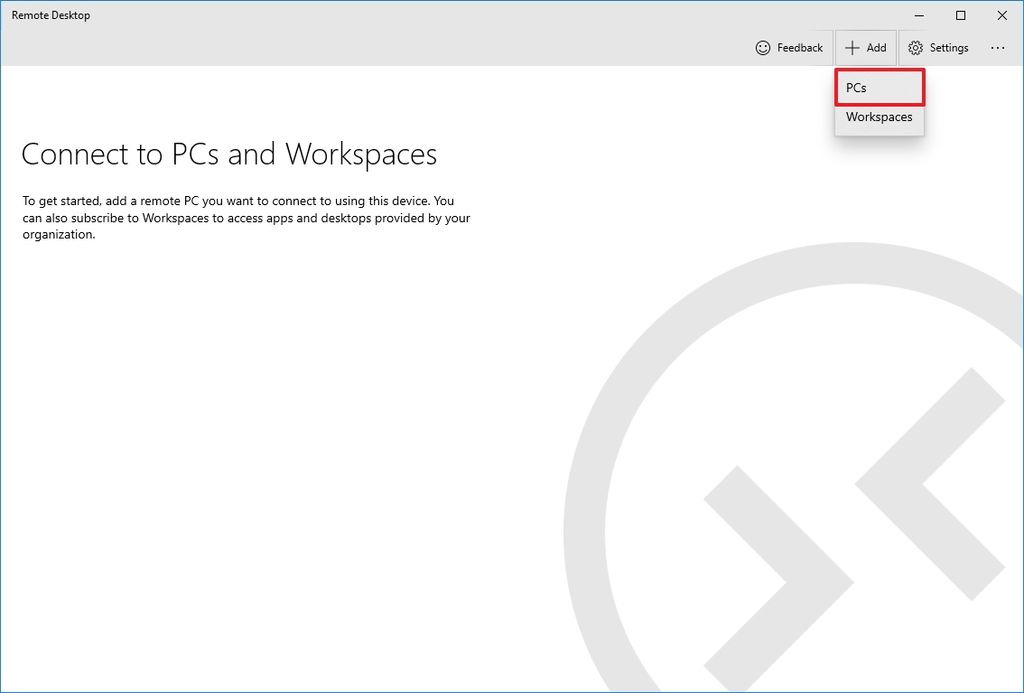The height and width of the screenshot is (693, 1024).
Task: Choose the highlighted PCs option
Action: click(879, 87)
